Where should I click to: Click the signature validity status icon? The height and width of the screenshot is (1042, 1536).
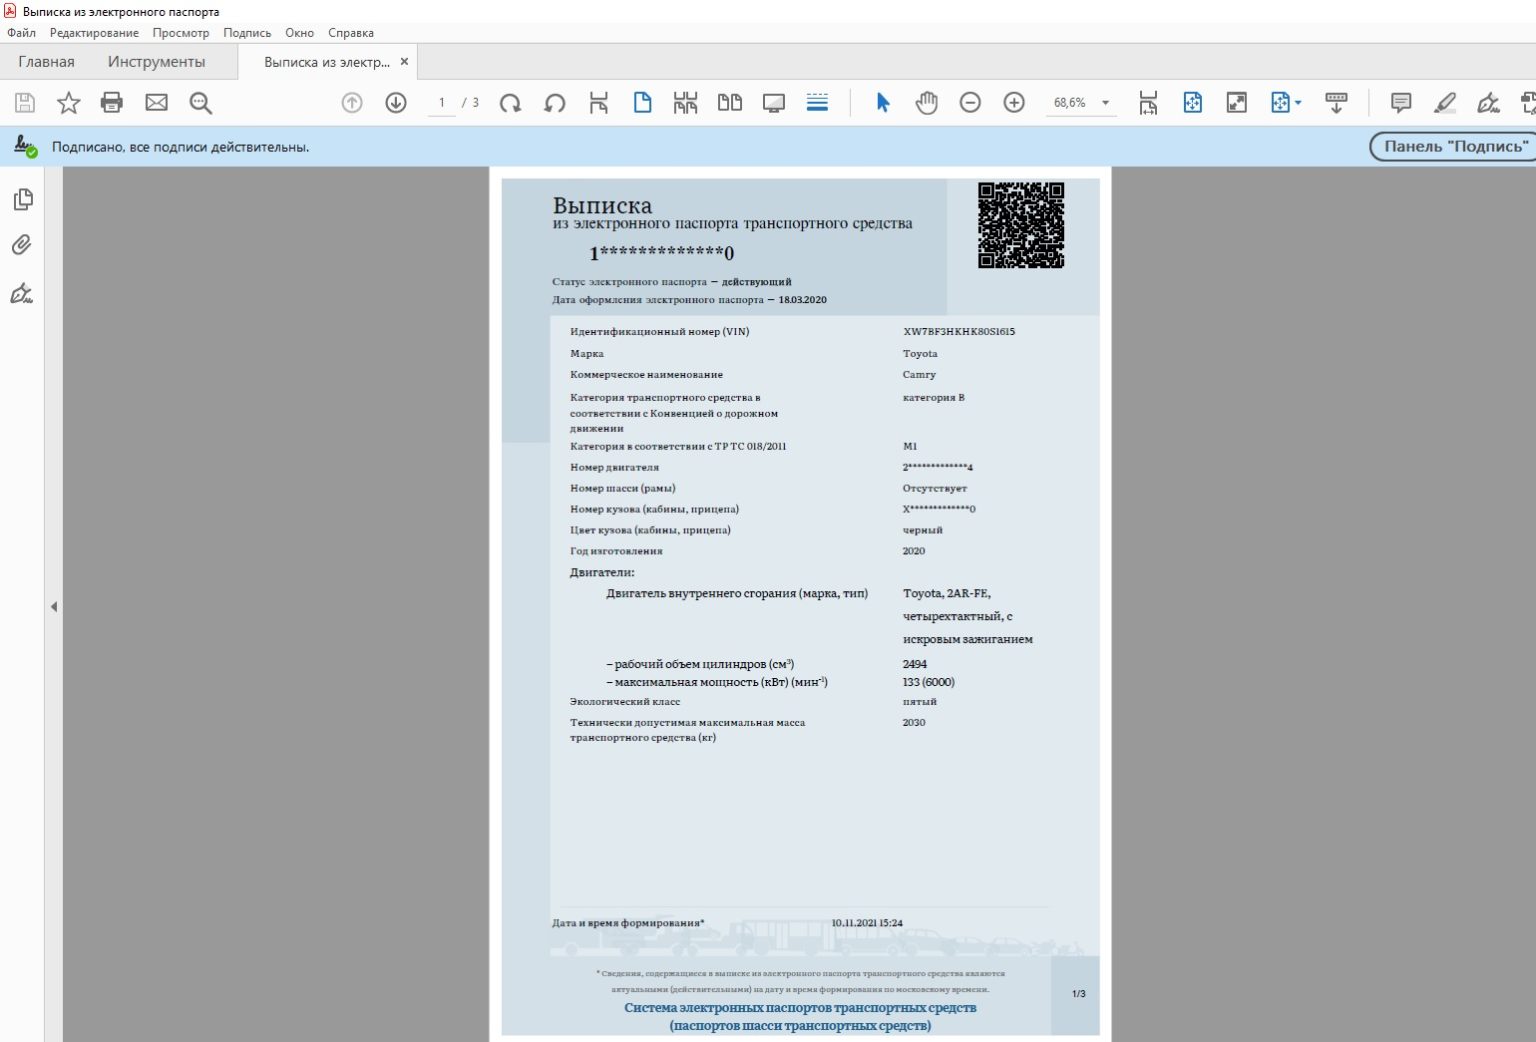pyautogui.click(x=25, y=147)
